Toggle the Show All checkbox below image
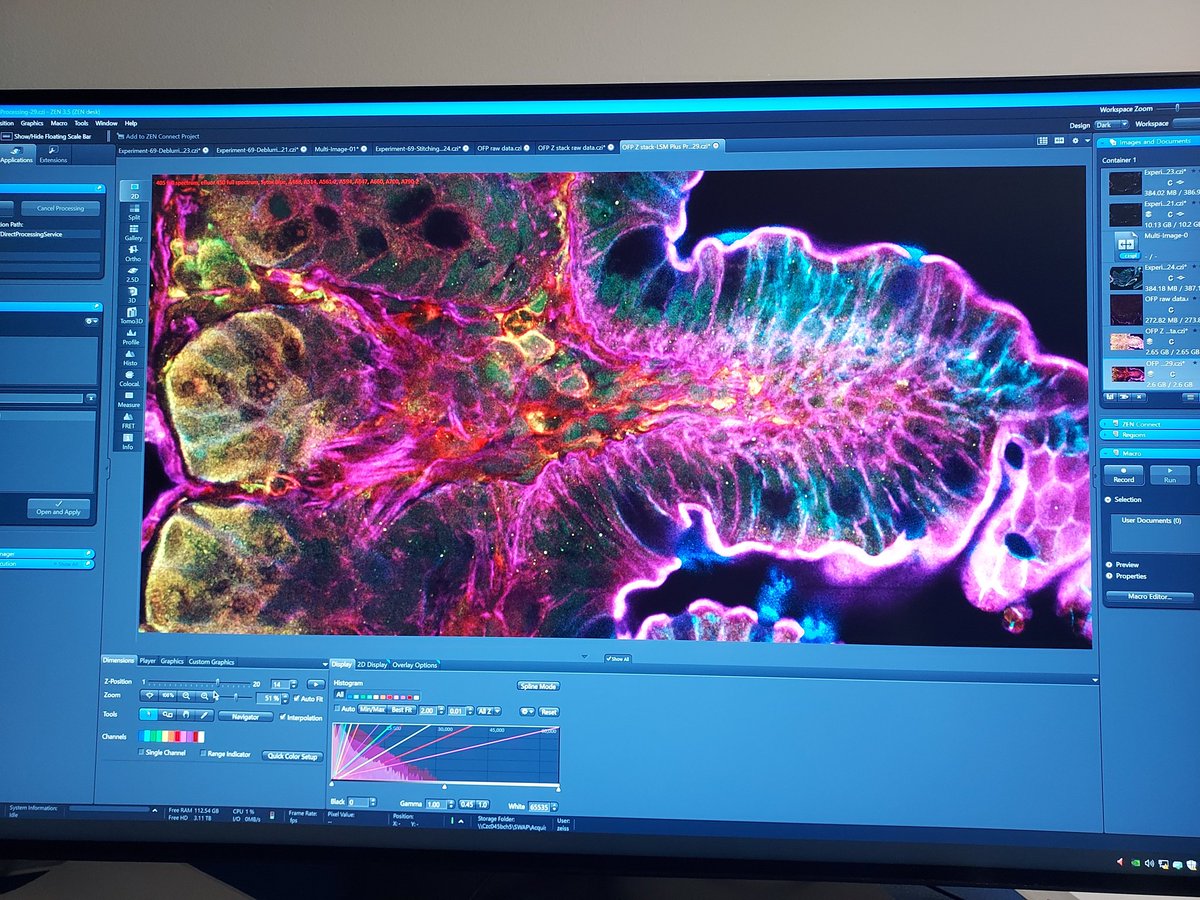The width and height of the screenshot is (1200, 900). [x=618, y=658]
